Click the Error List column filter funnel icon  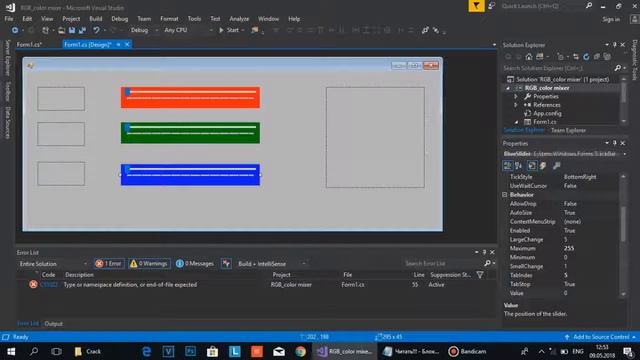click(480, 275)
